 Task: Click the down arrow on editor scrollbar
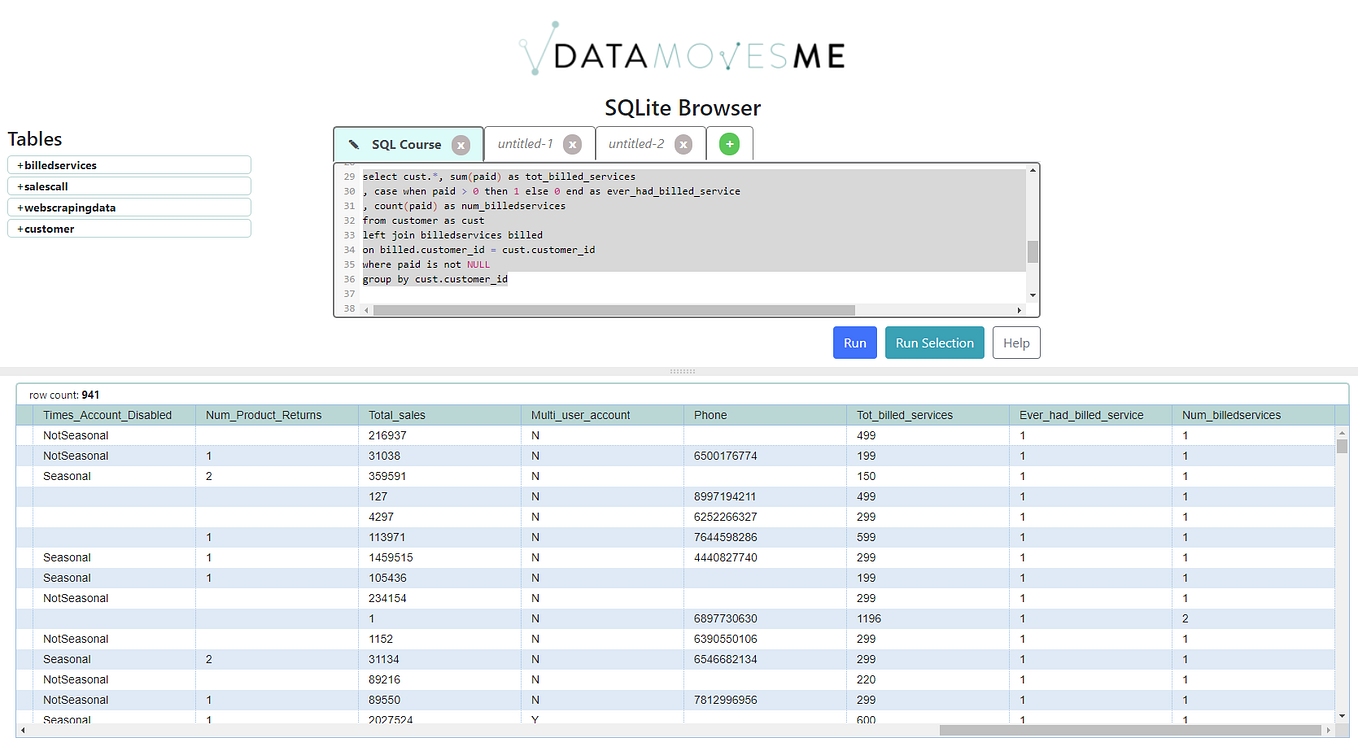pyautogui.click(x=1033, y=294)
